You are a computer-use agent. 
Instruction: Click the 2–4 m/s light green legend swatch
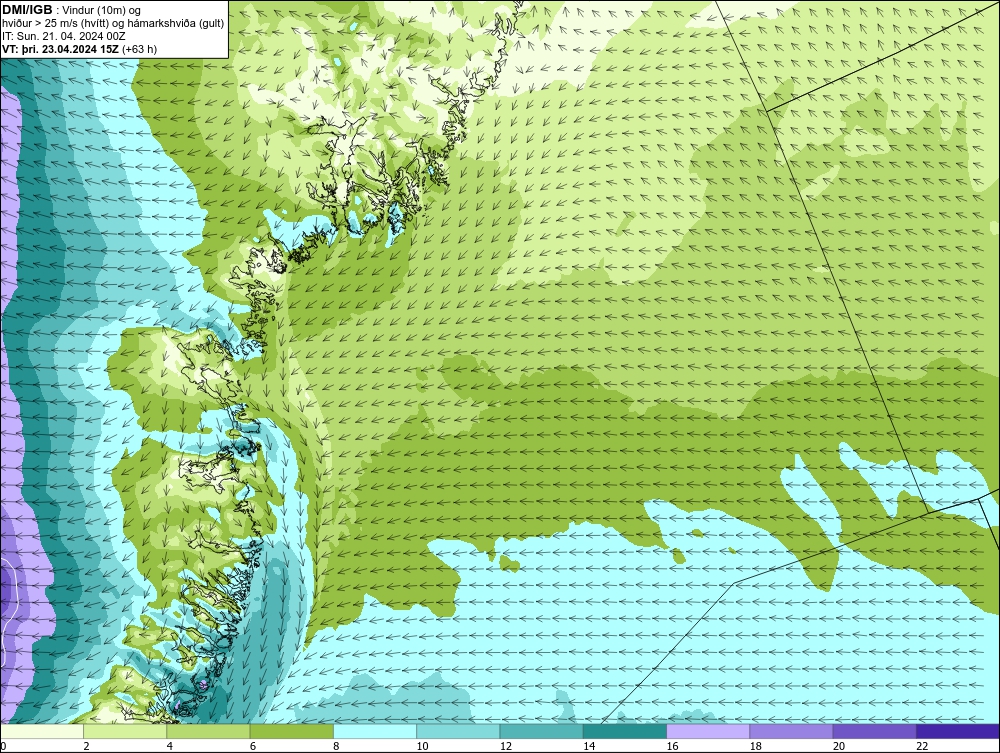[x=125, y=731]
